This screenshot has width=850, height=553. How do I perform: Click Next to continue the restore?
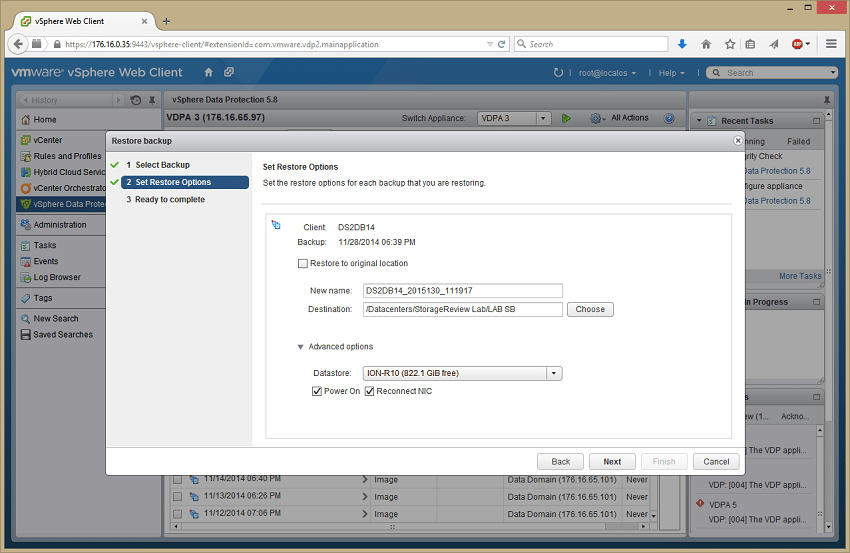[612, 461]
